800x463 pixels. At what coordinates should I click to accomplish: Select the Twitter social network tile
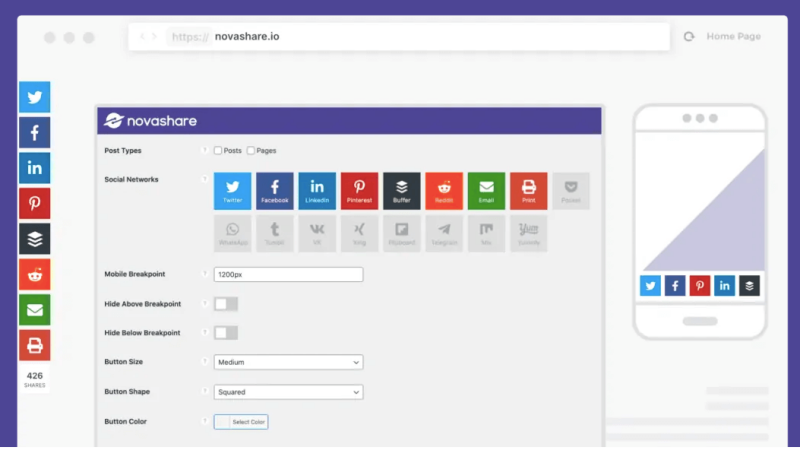pos(233,191)
